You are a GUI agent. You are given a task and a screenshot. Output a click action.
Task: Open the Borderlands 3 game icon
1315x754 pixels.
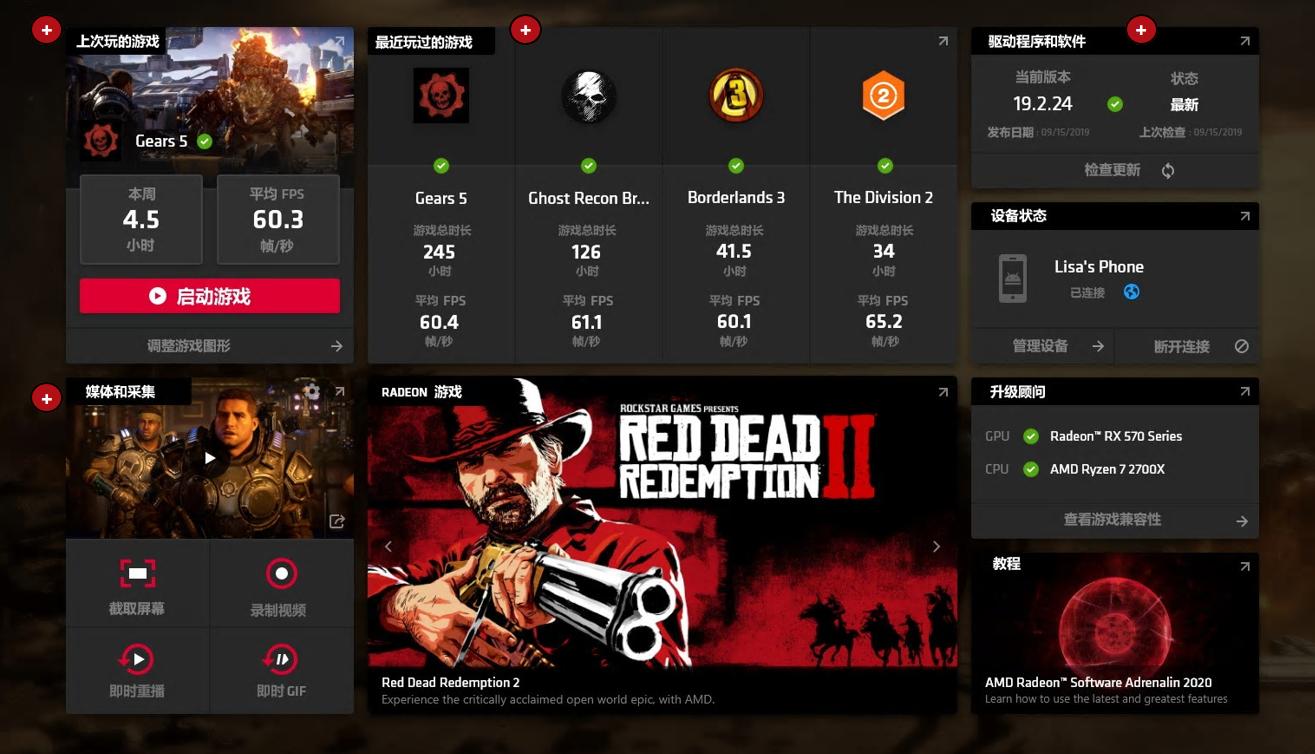click(x=736, y=96)
